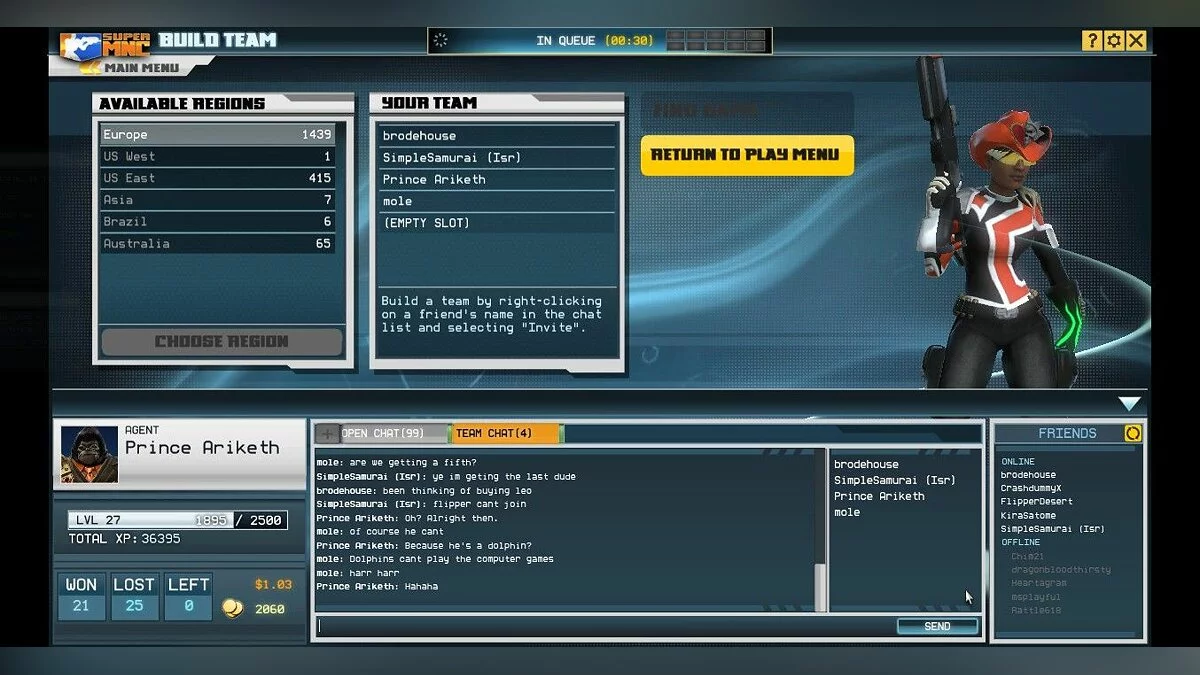Send the chat message

[x=937, y=626]
